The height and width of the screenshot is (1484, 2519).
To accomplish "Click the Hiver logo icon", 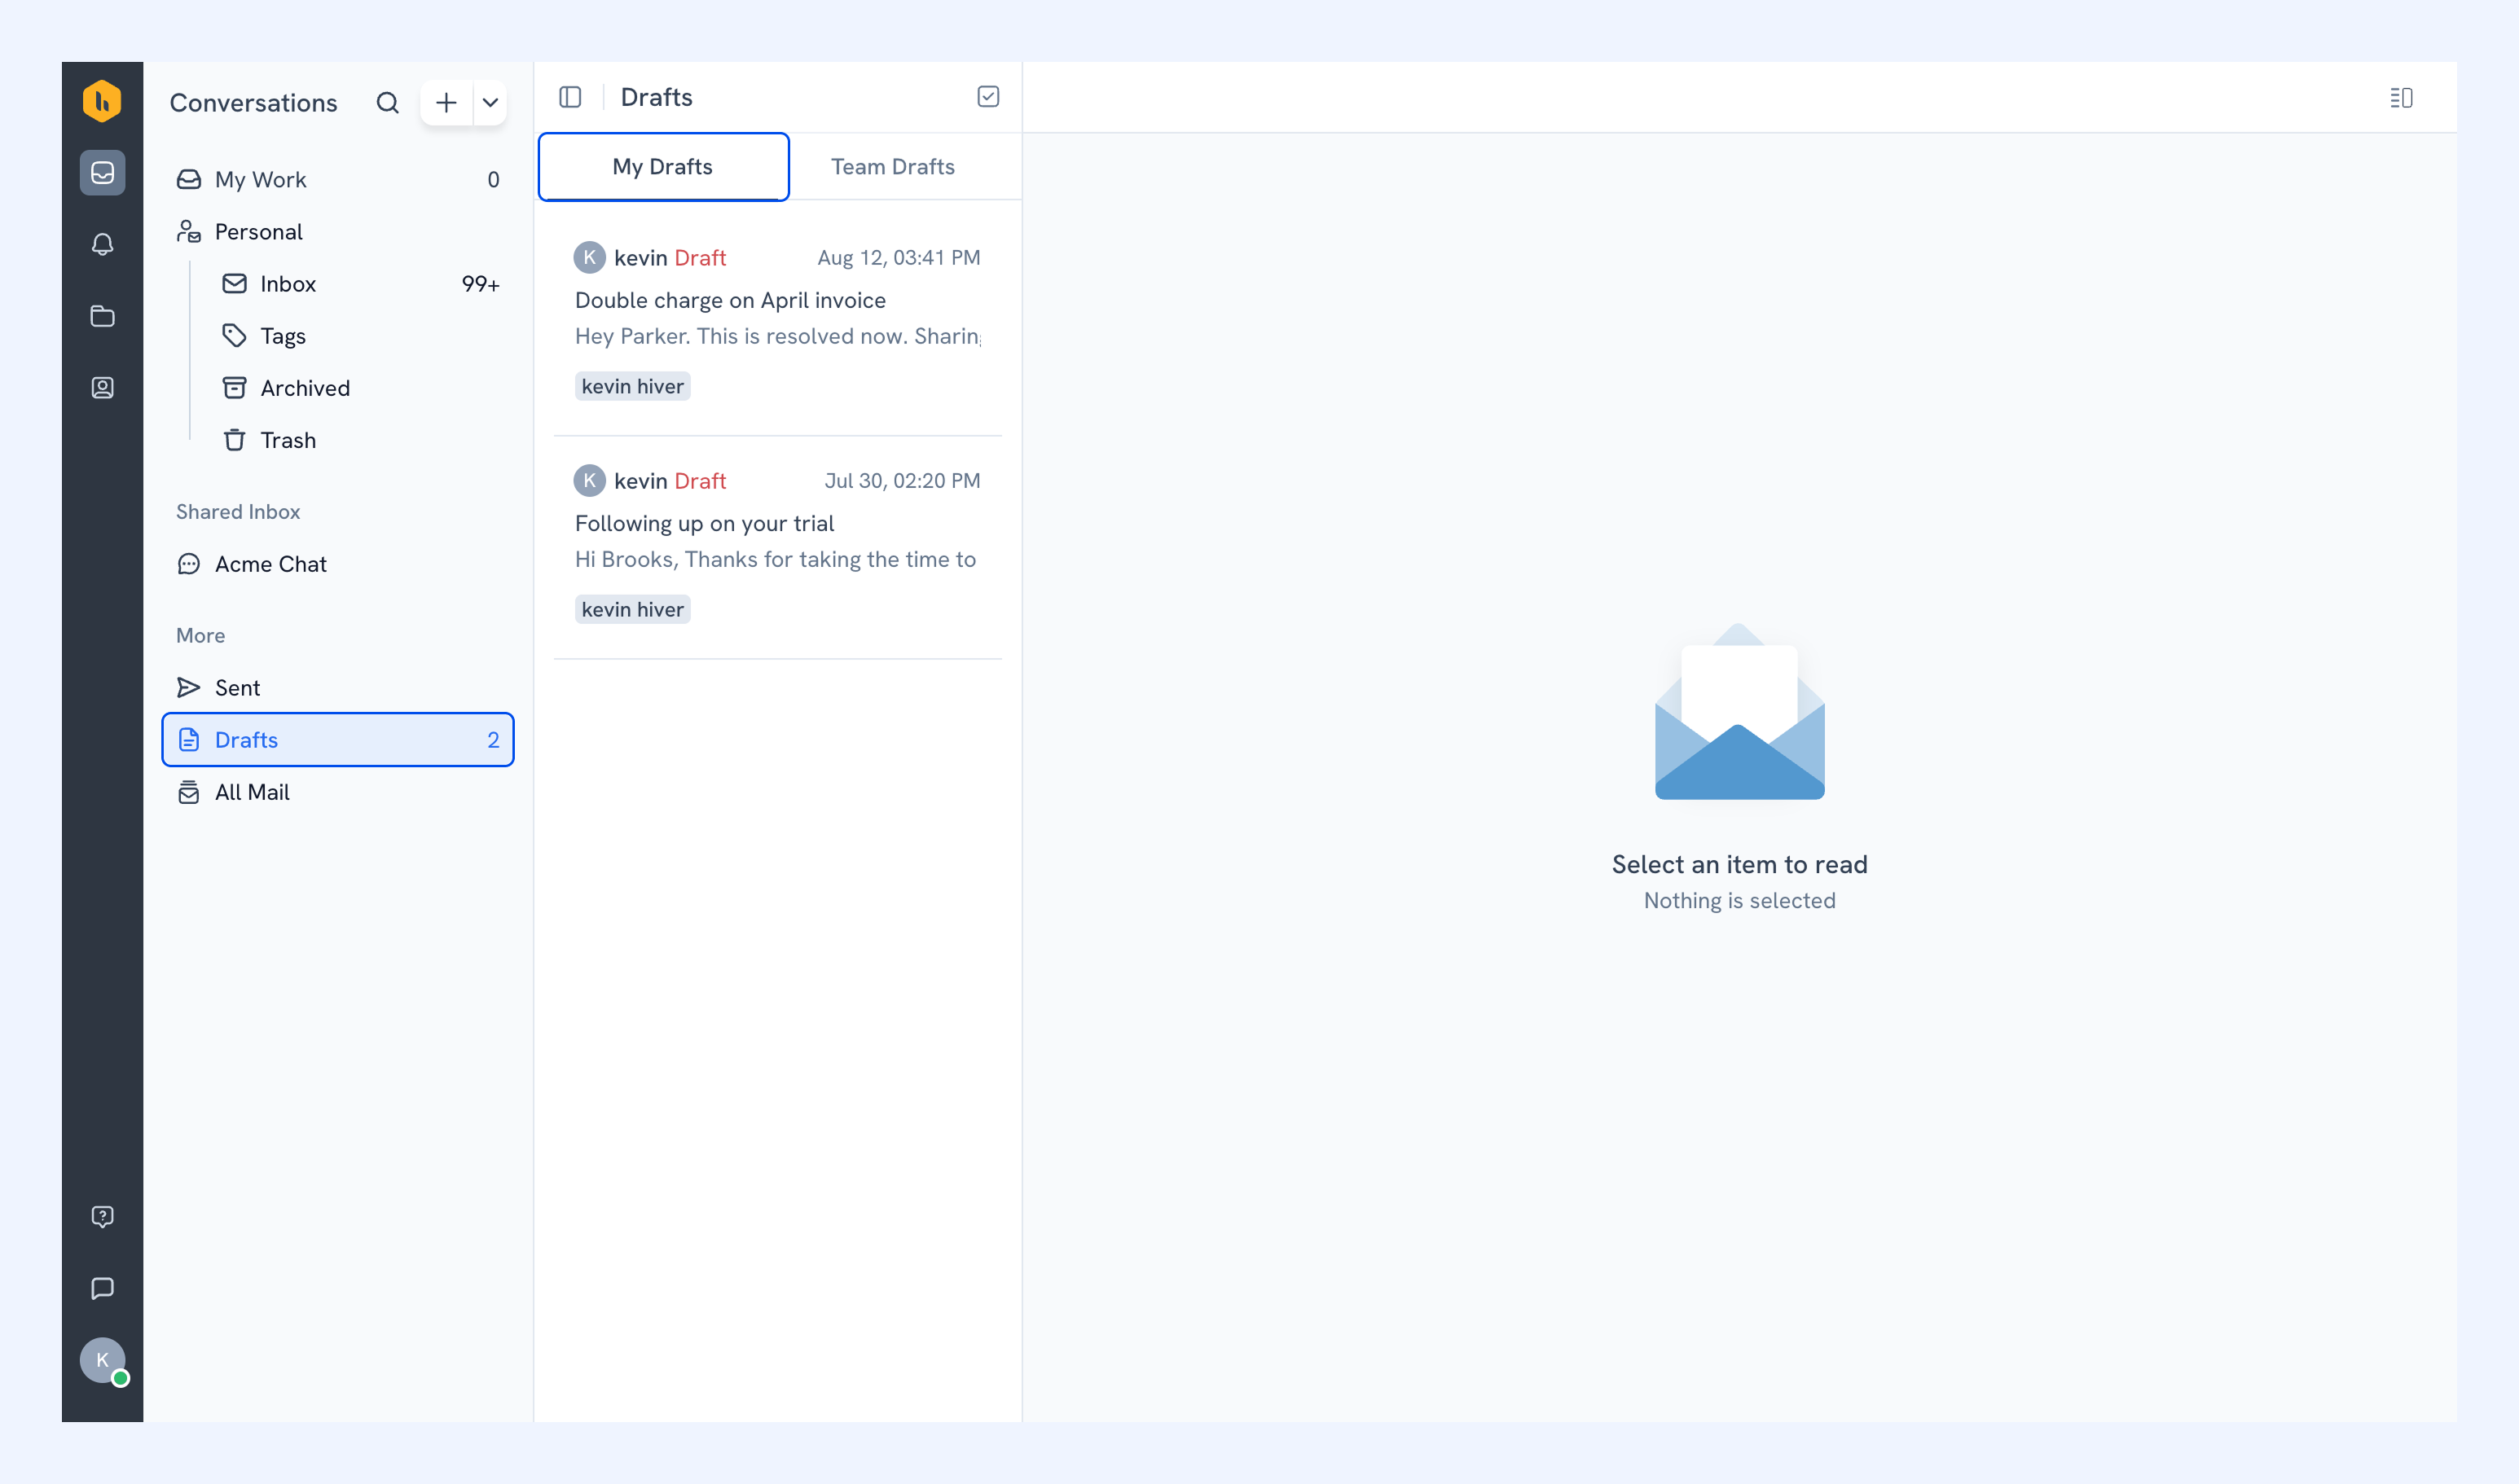I will [x=102, y=101].
